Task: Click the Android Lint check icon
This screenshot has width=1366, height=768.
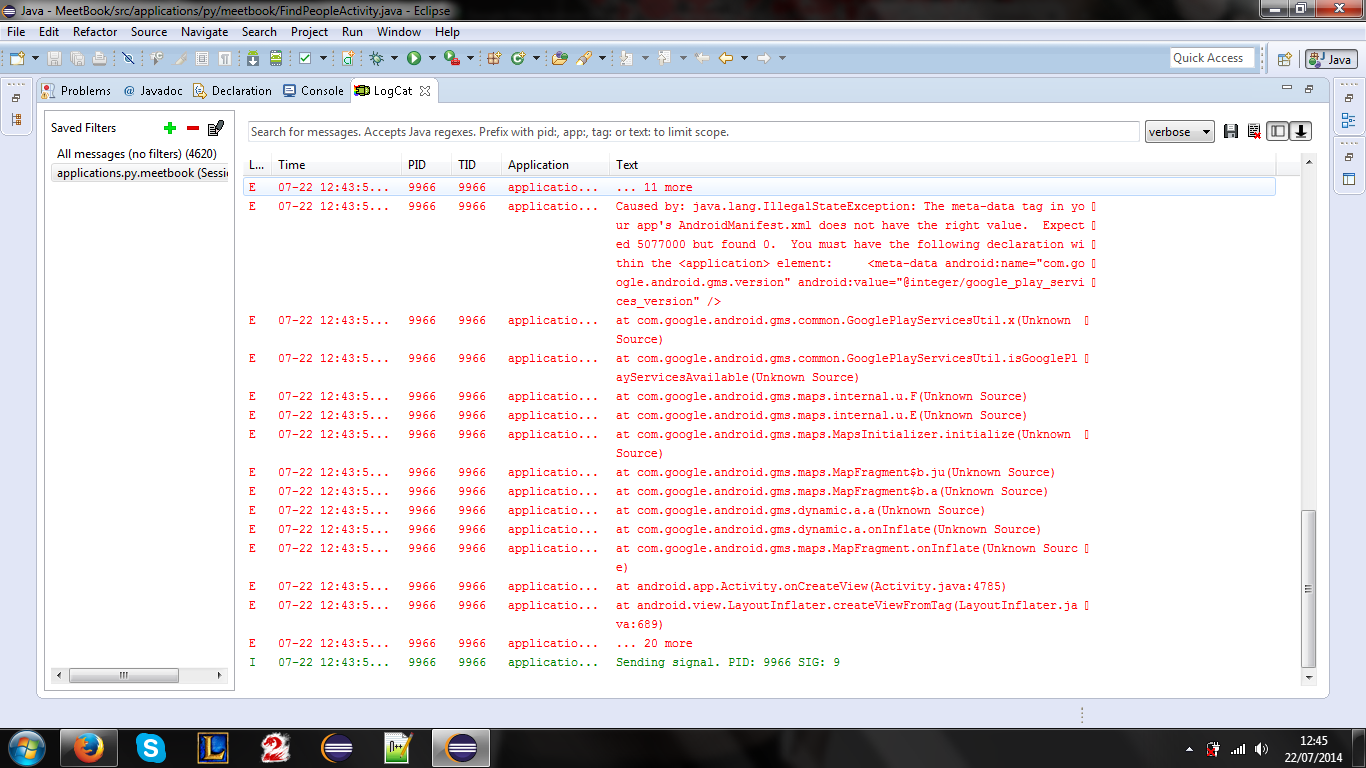Action: pos(305,58)
